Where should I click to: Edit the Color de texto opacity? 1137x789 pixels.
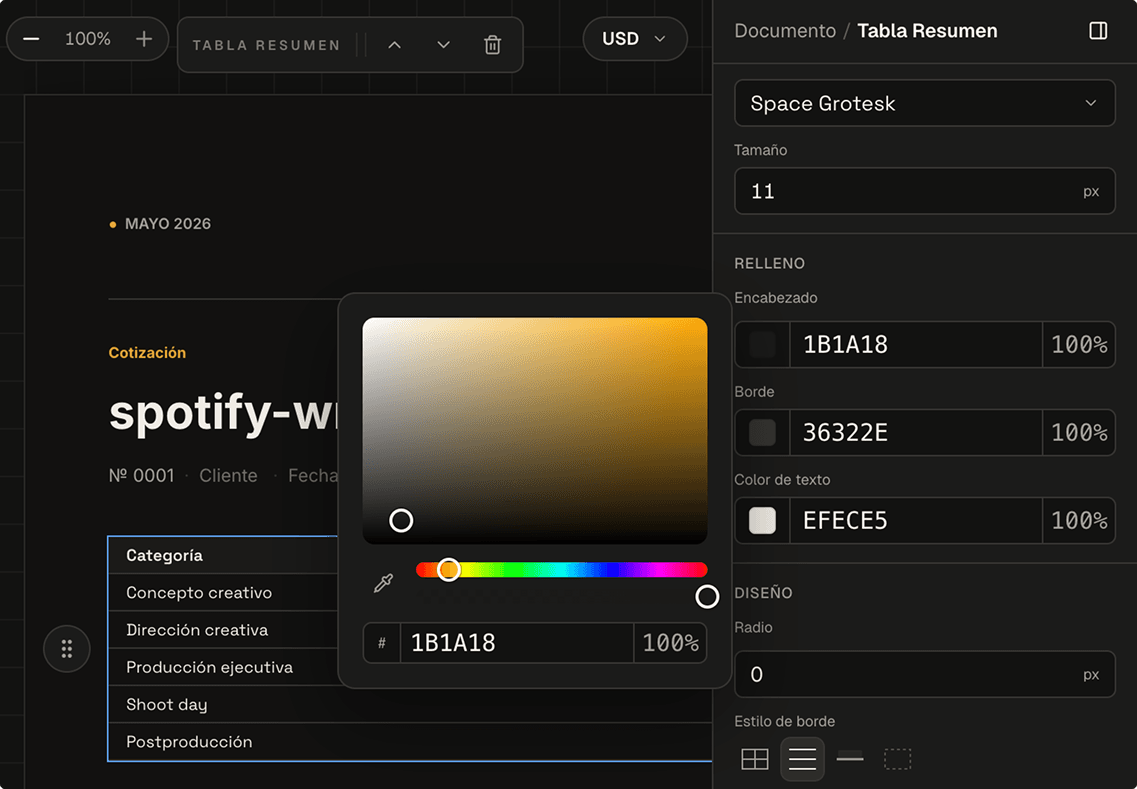(x=1079, y=520)
